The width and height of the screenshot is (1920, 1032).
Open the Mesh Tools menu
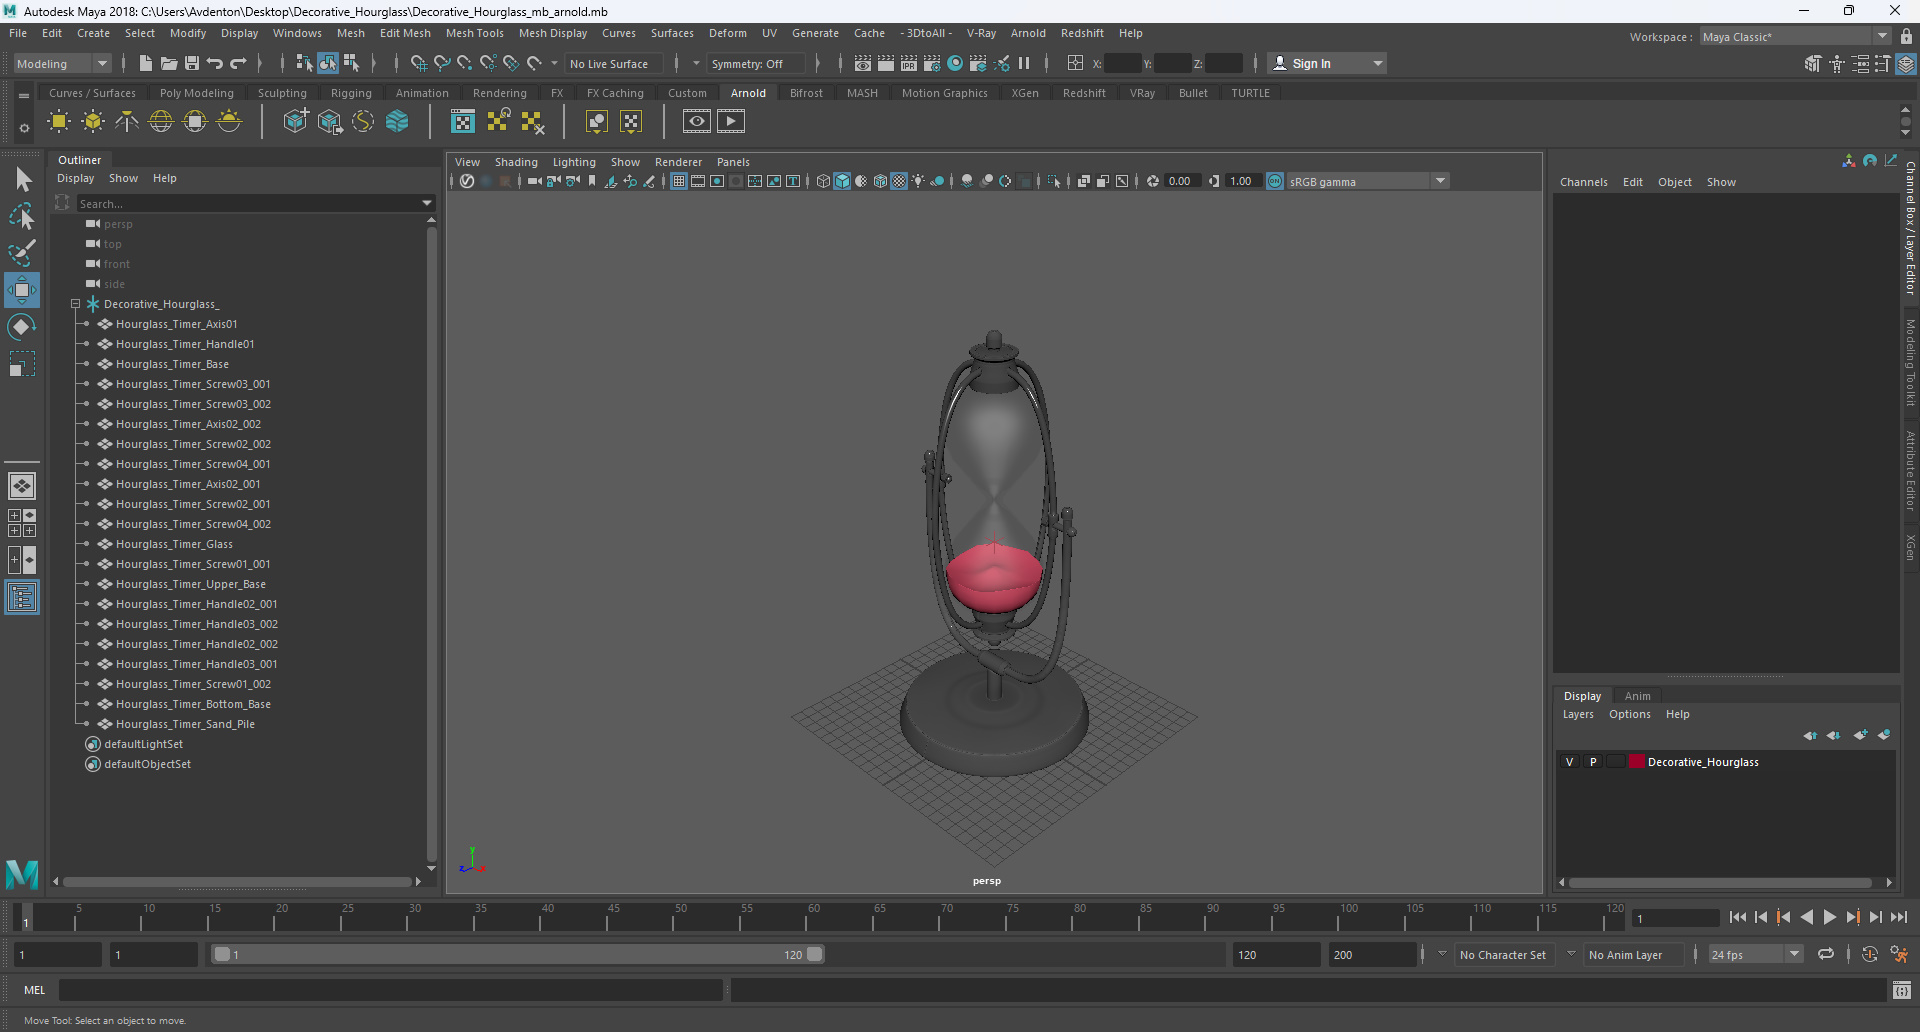coord(474,33)
